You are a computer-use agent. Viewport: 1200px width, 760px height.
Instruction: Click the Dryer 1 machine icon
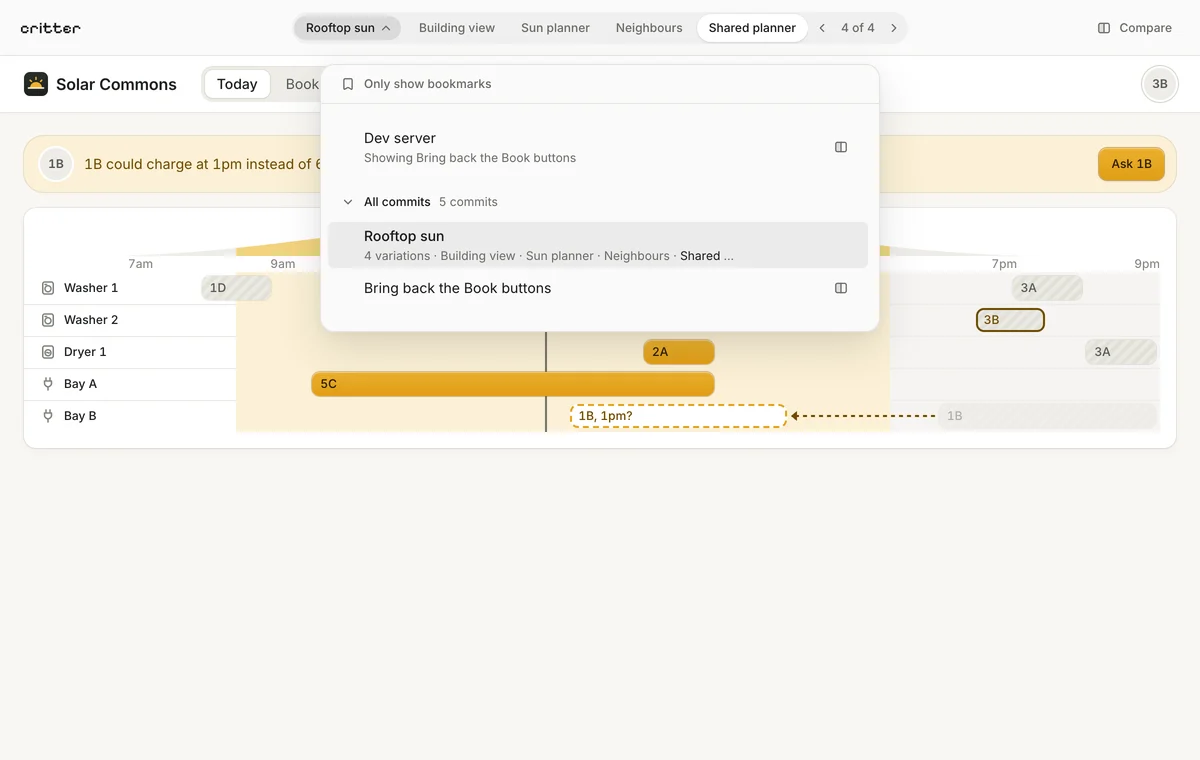click(47, 352)
